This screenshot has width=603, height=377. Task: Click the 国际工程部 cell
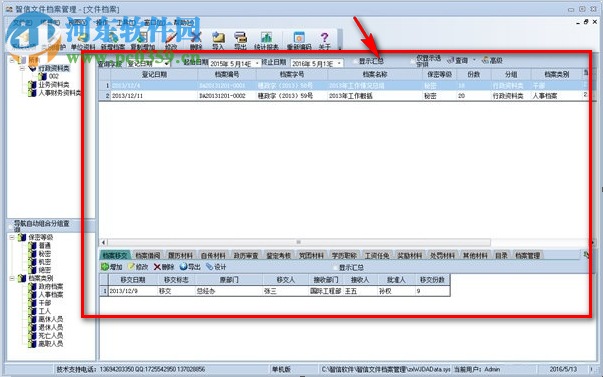326,291
